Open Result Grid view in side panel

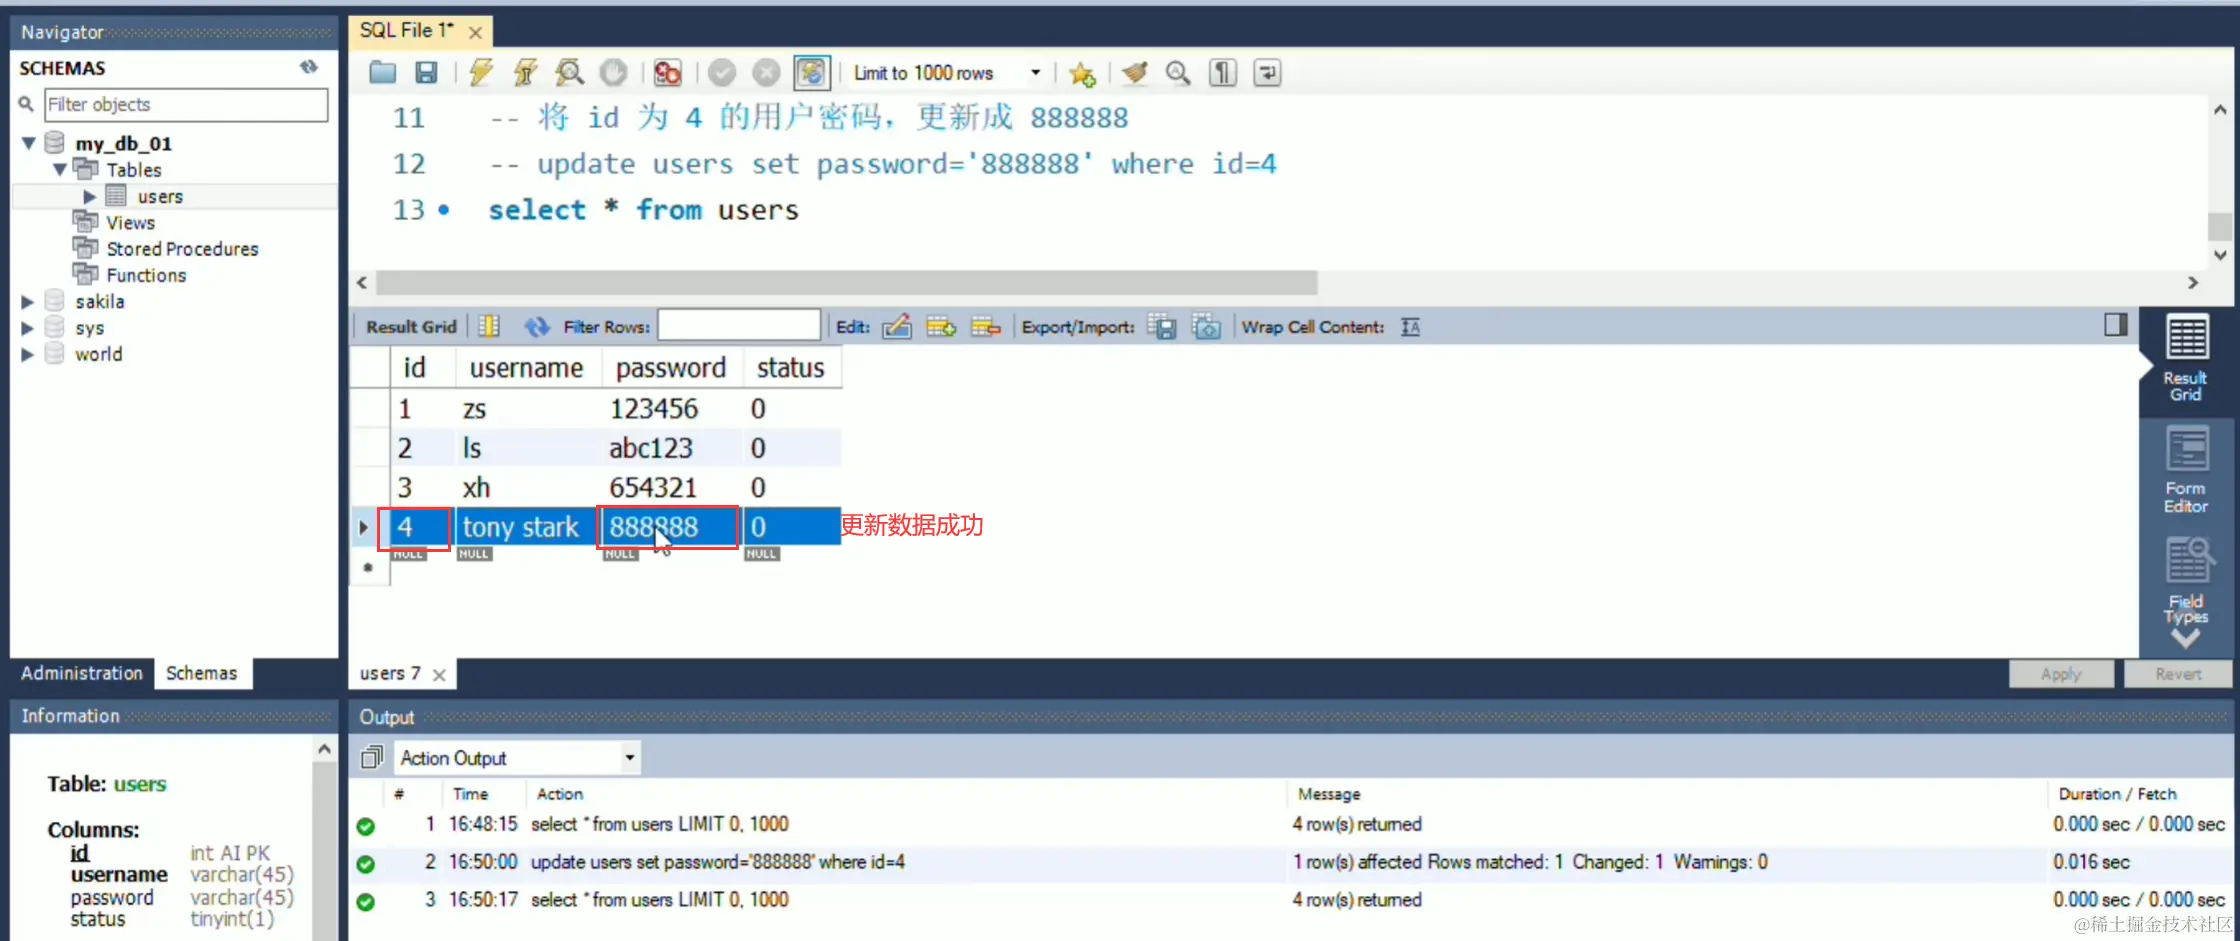tap(2186, 358)
